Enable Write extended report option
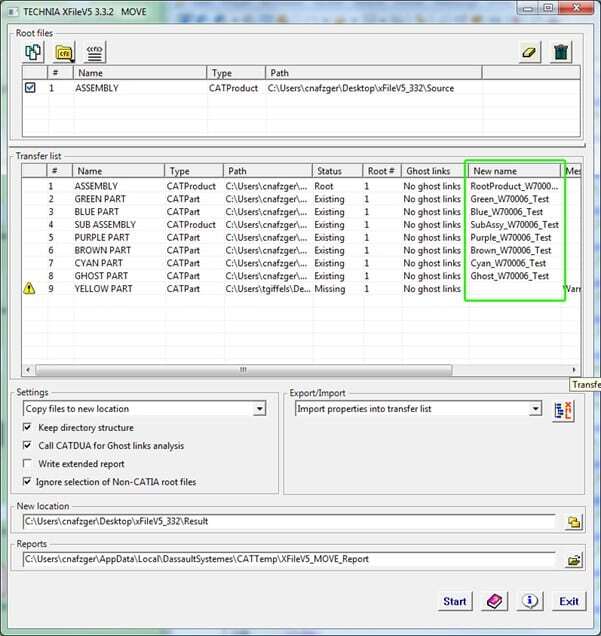Viewport: 601px width, 636px height. 28,464
